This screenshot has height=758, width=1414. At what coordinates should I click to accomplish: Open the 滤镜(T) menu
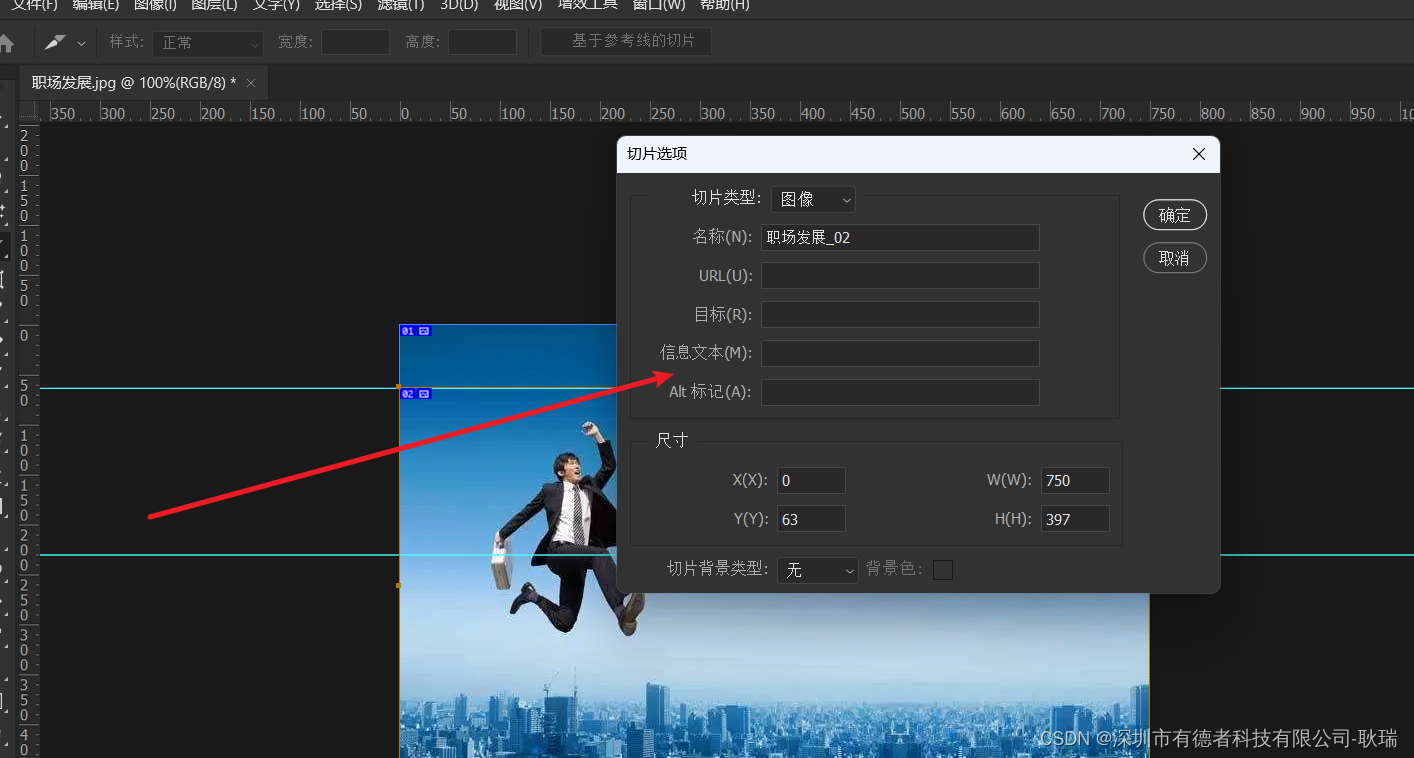(401, 5)
